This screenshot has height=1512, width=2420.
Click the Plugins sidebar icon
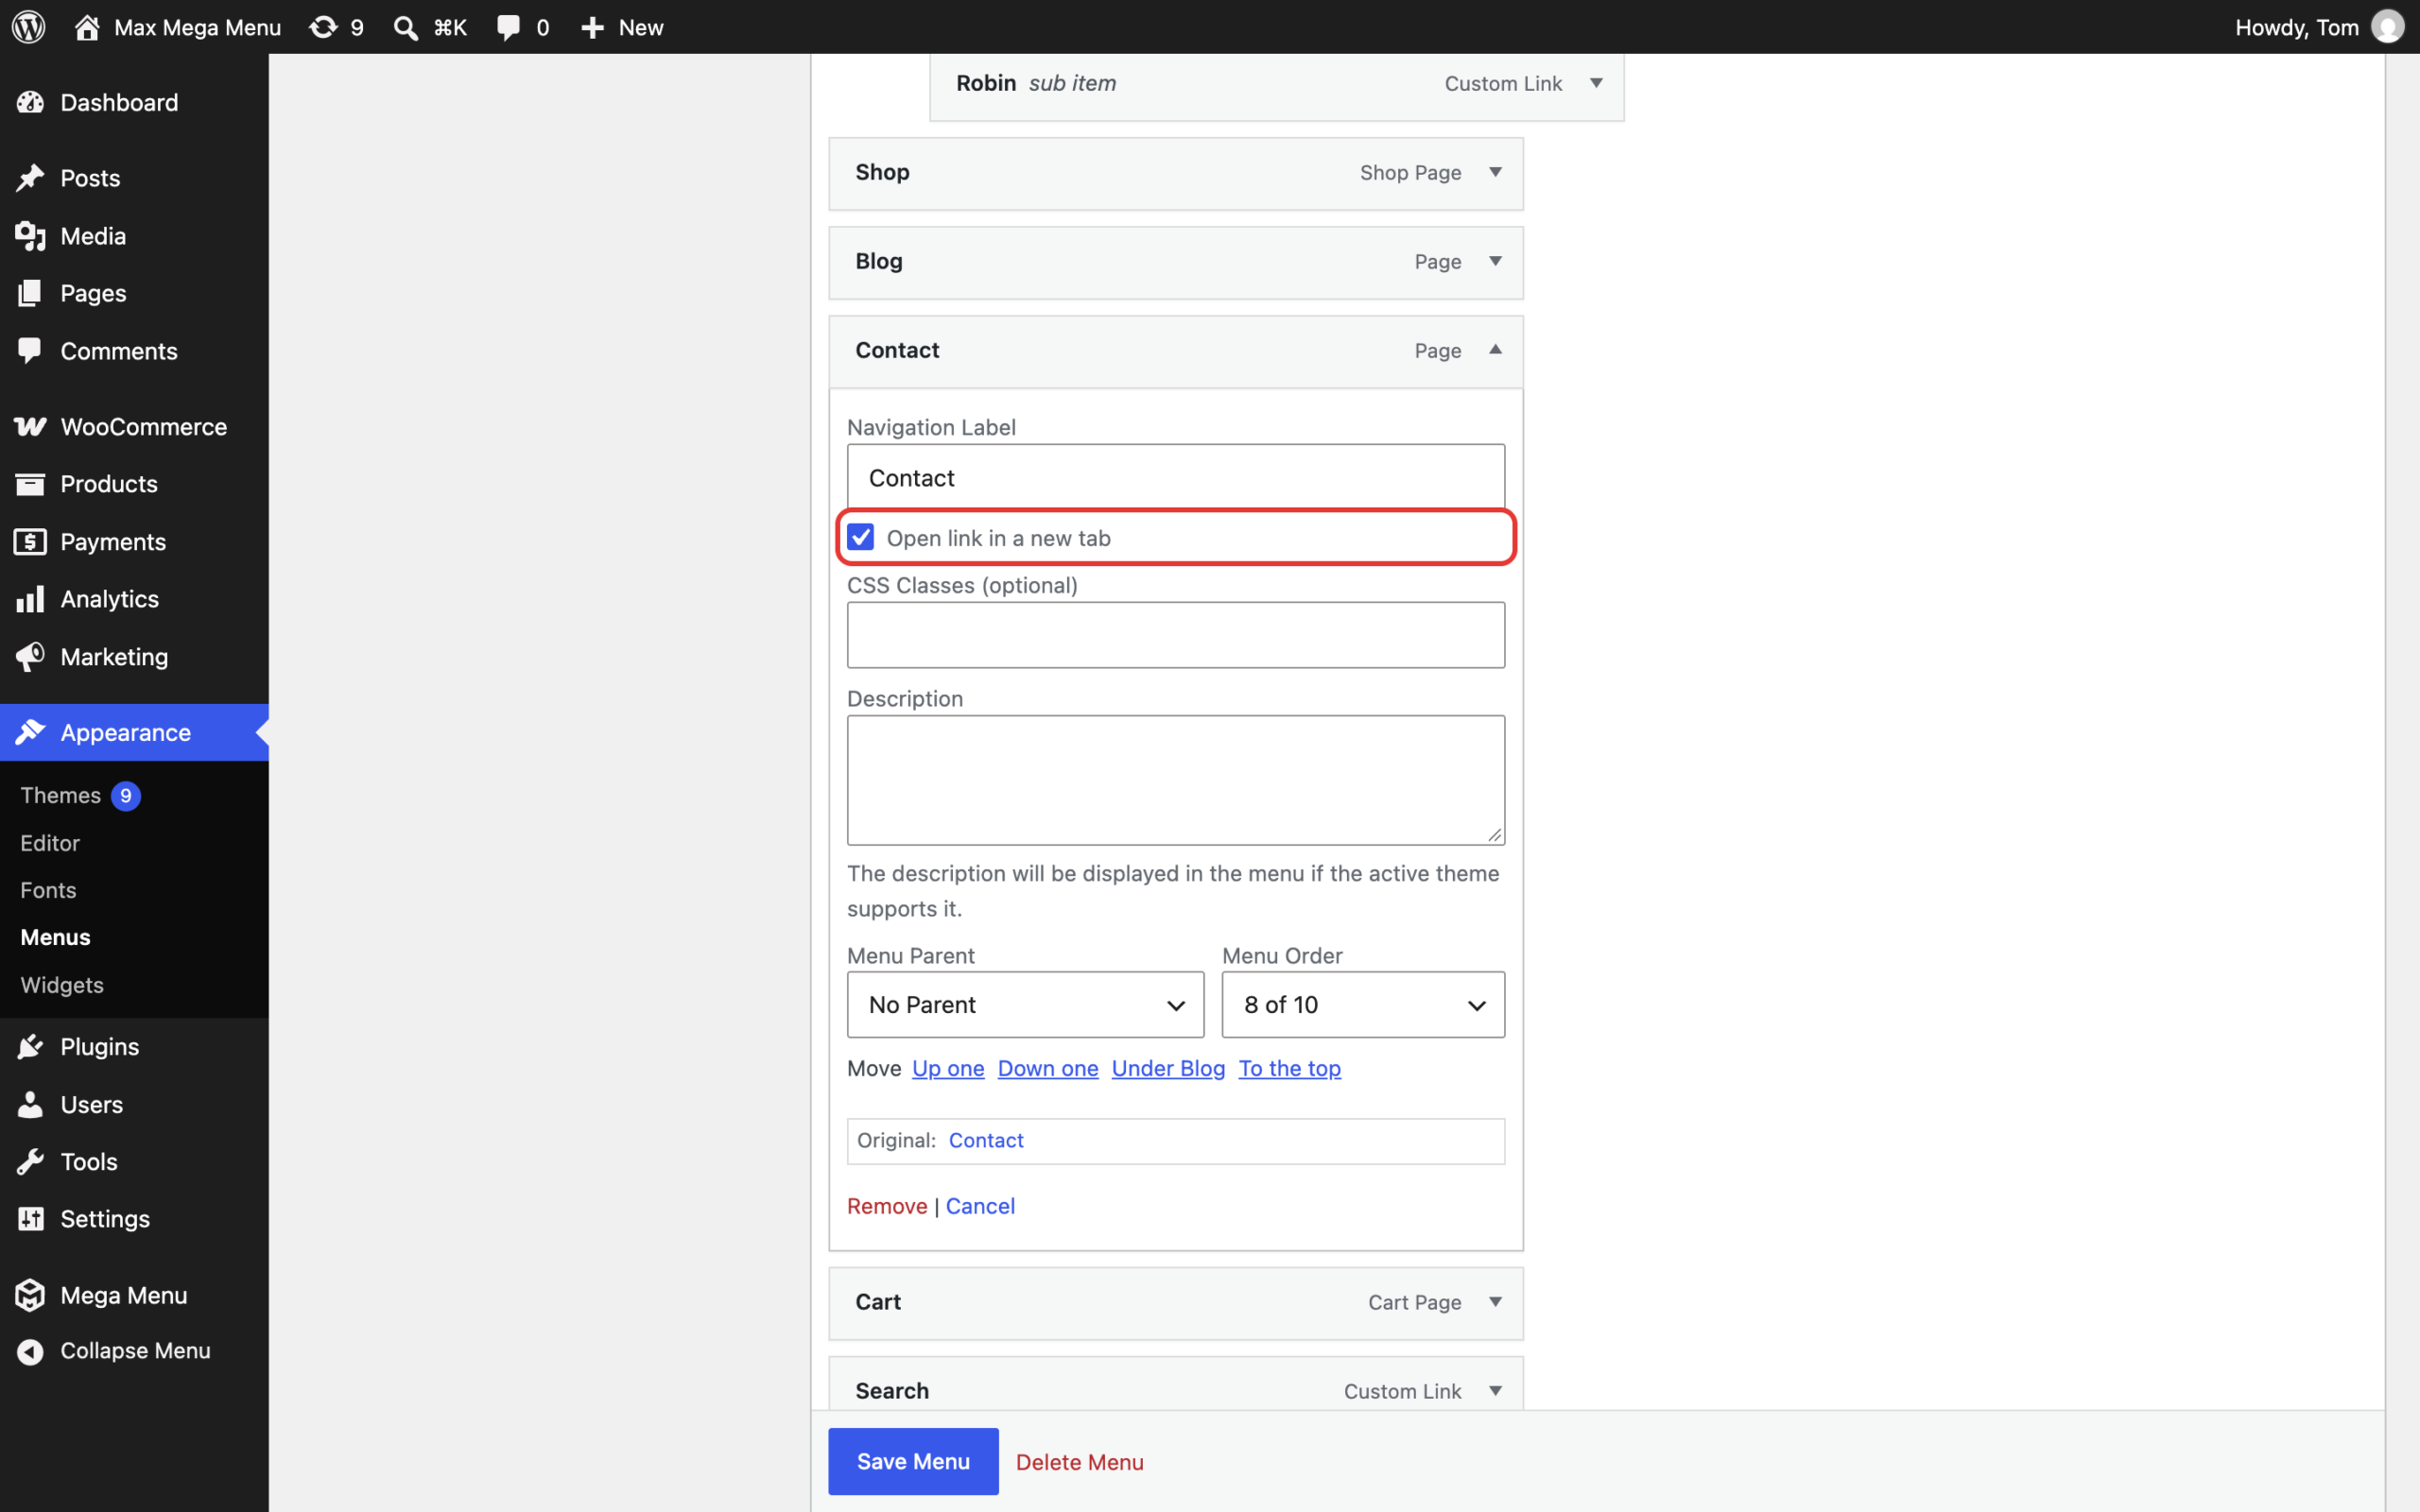tap(30, 1047)
